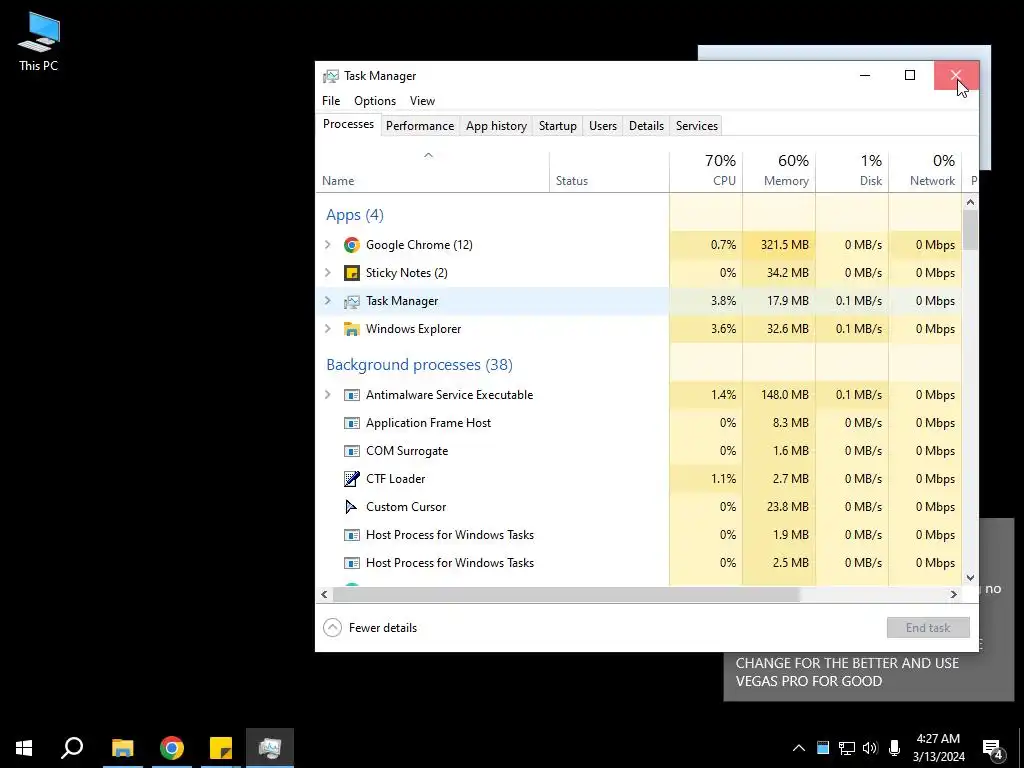Click the 4:27 AM taskbar clock

coord(938,748)
